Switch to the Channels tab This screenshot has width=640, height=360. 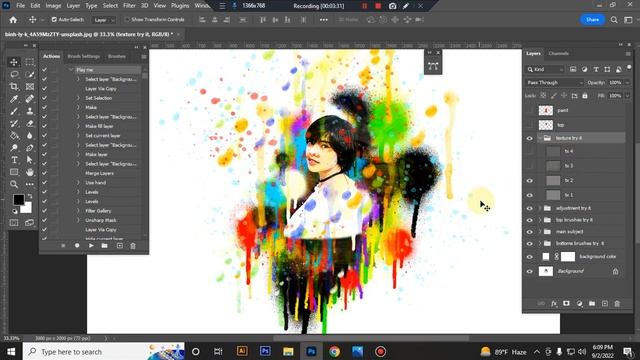(558, 53)
